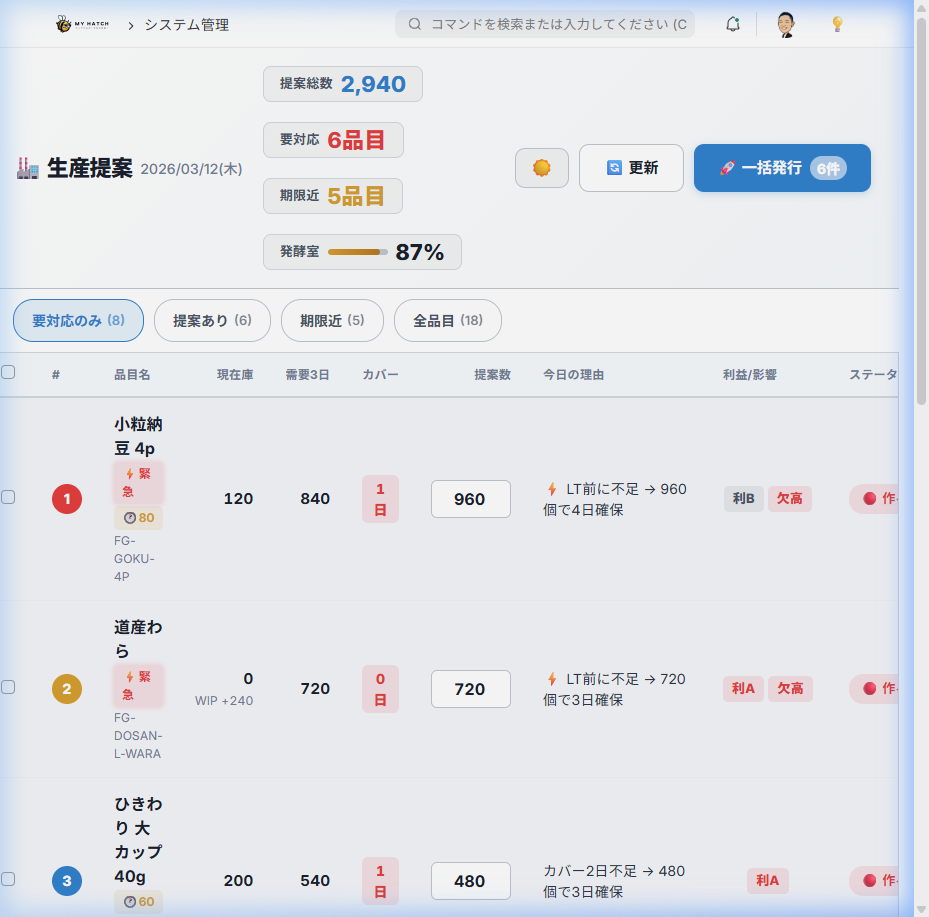Click the lightbulb tips icon
The height and width of the screenshot is (917, 929).
[x=838, y=24]
